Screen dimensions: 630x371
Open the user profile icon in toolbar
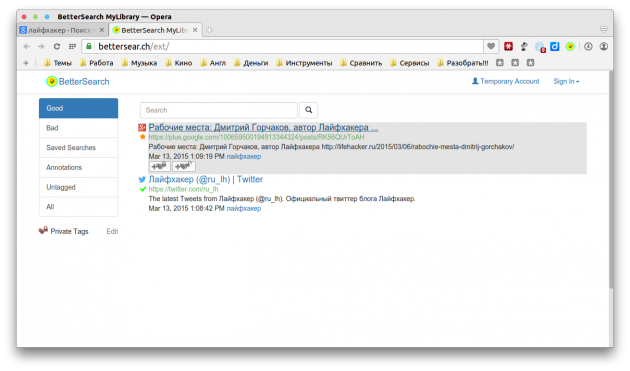tap(603, 47)
